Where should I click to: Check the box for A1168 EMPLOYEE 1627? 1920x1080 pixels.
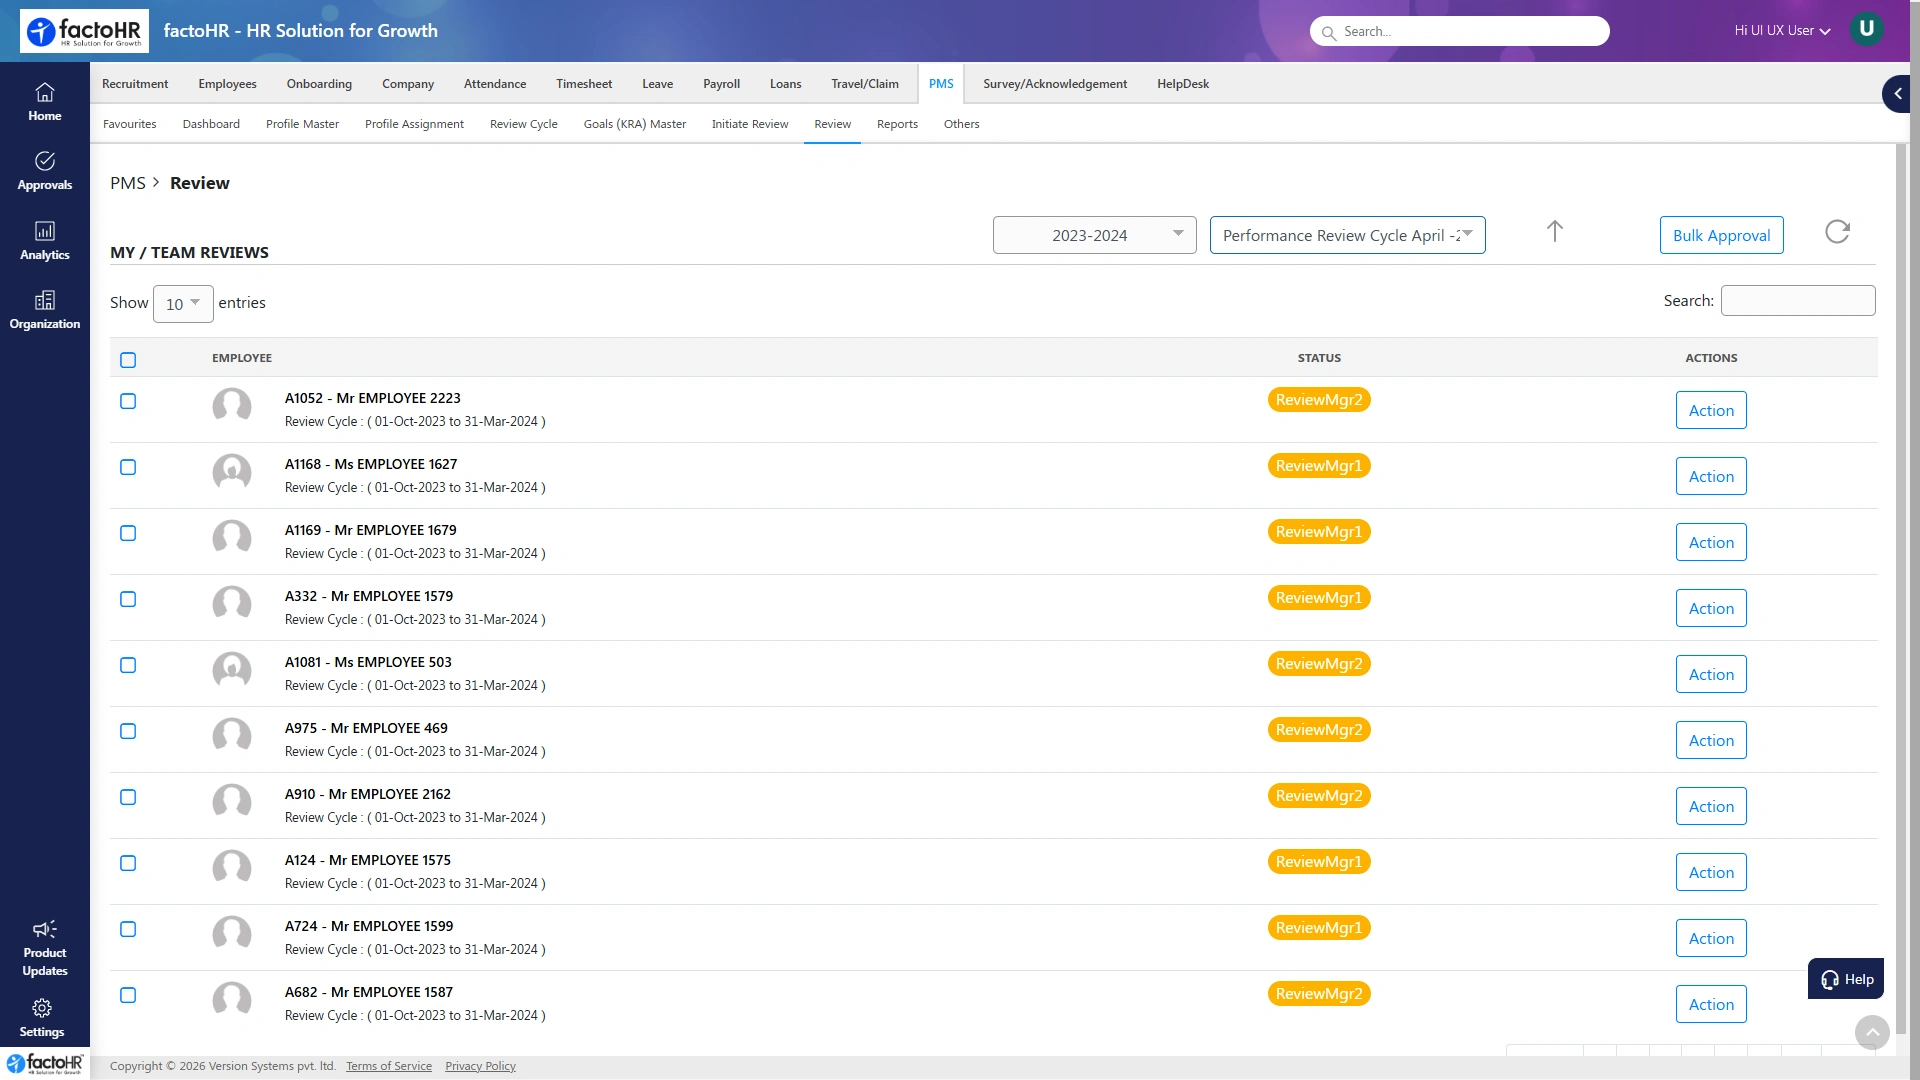pyautogui.click(x=128, y=467)
